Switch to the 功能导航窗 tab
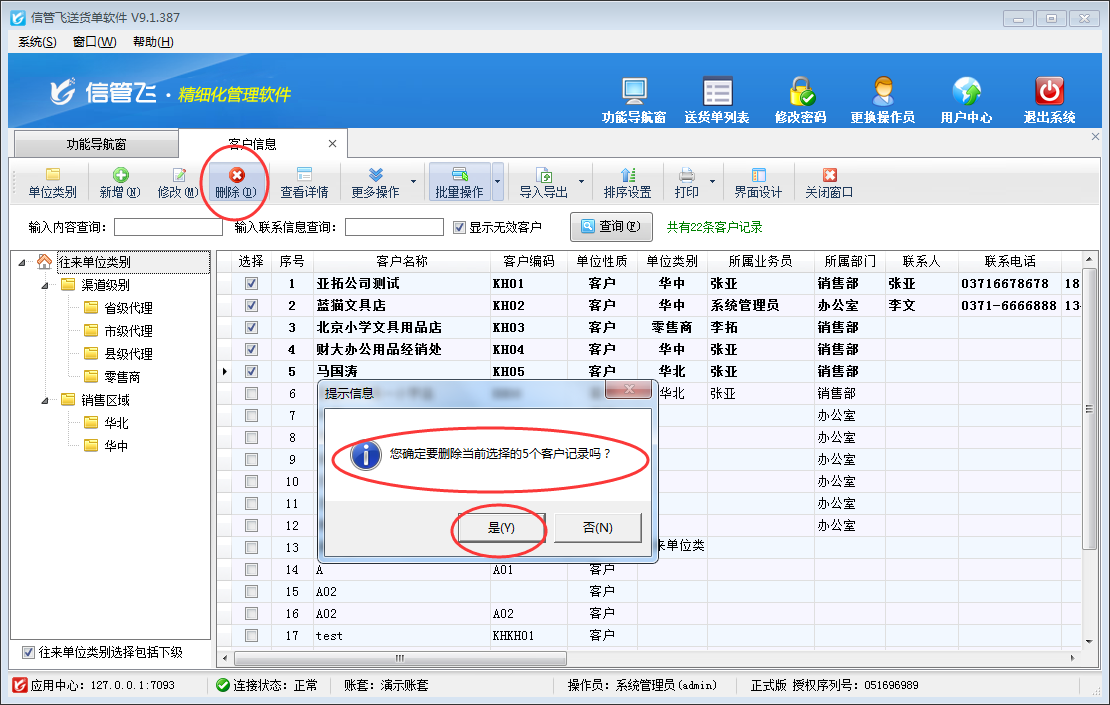This screenshot has height=705, width=1110. 96,144
